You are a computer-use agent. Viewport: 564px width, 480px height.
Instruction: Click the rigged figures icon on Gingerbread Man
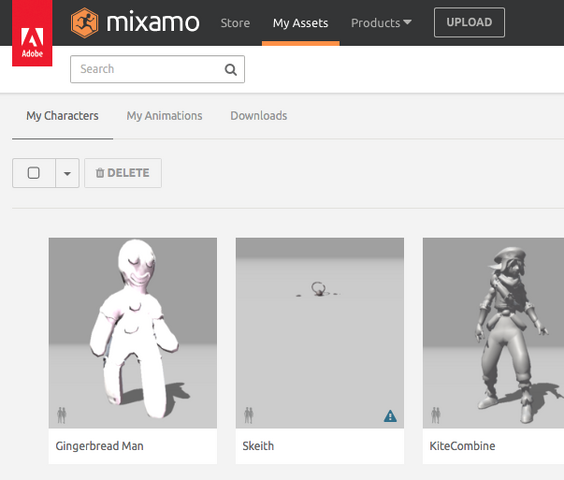tap(62, 415)
